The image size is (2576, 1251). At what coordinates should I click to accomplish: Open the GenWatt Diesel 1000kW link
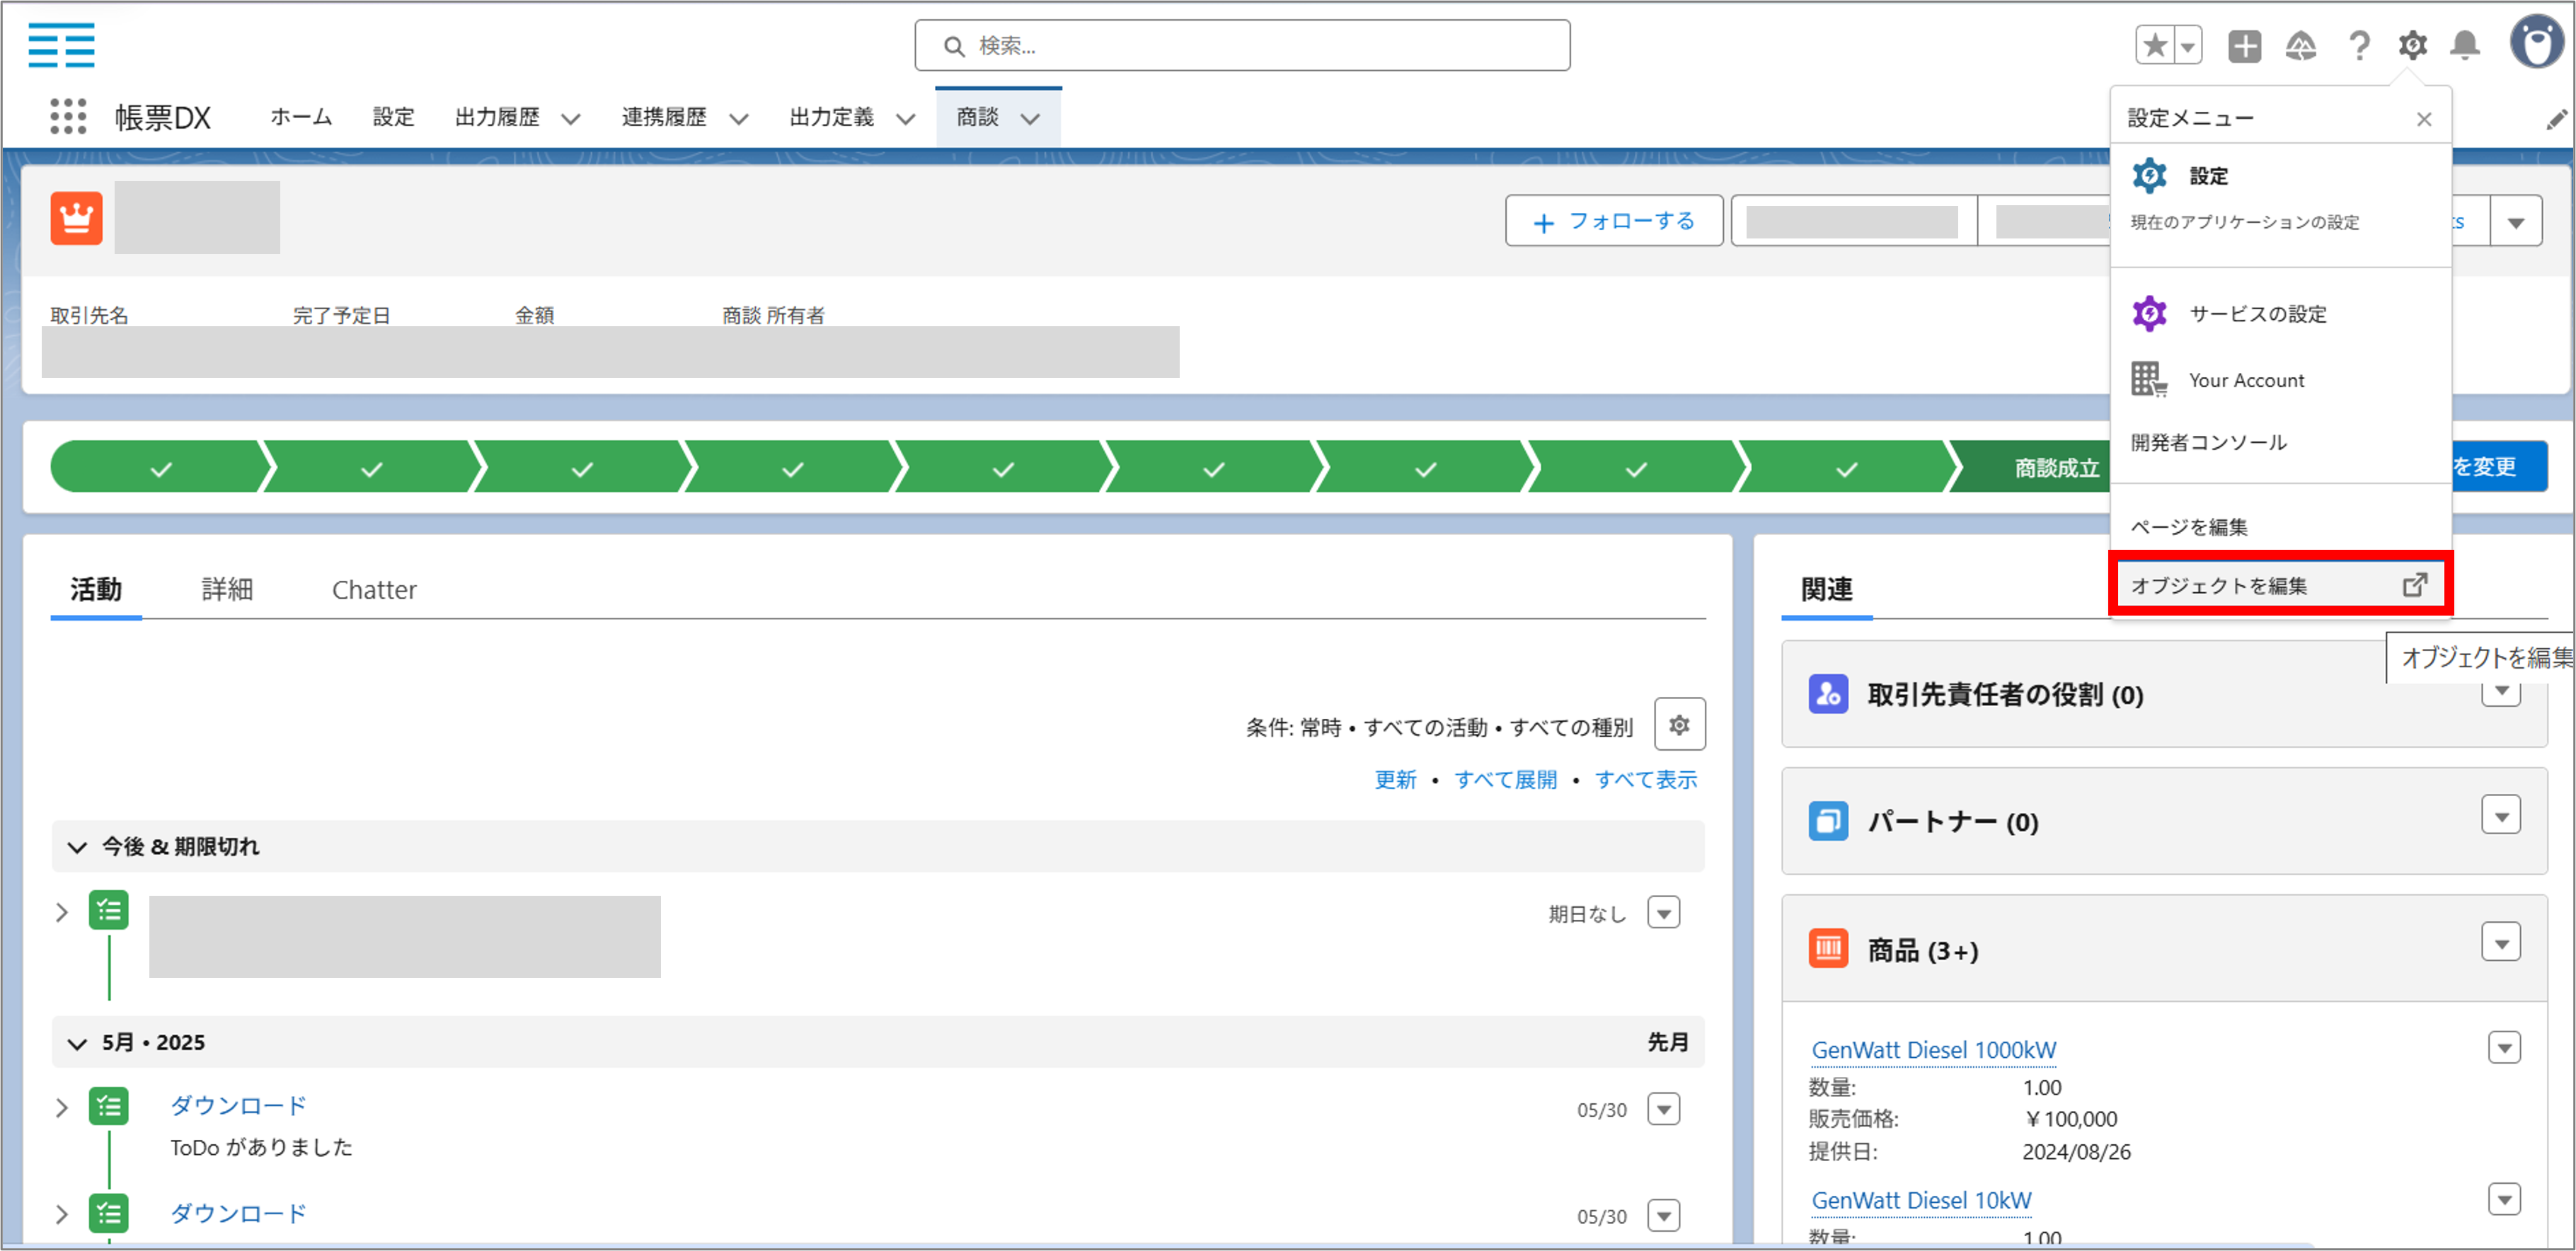[x=1933, y=1050]
